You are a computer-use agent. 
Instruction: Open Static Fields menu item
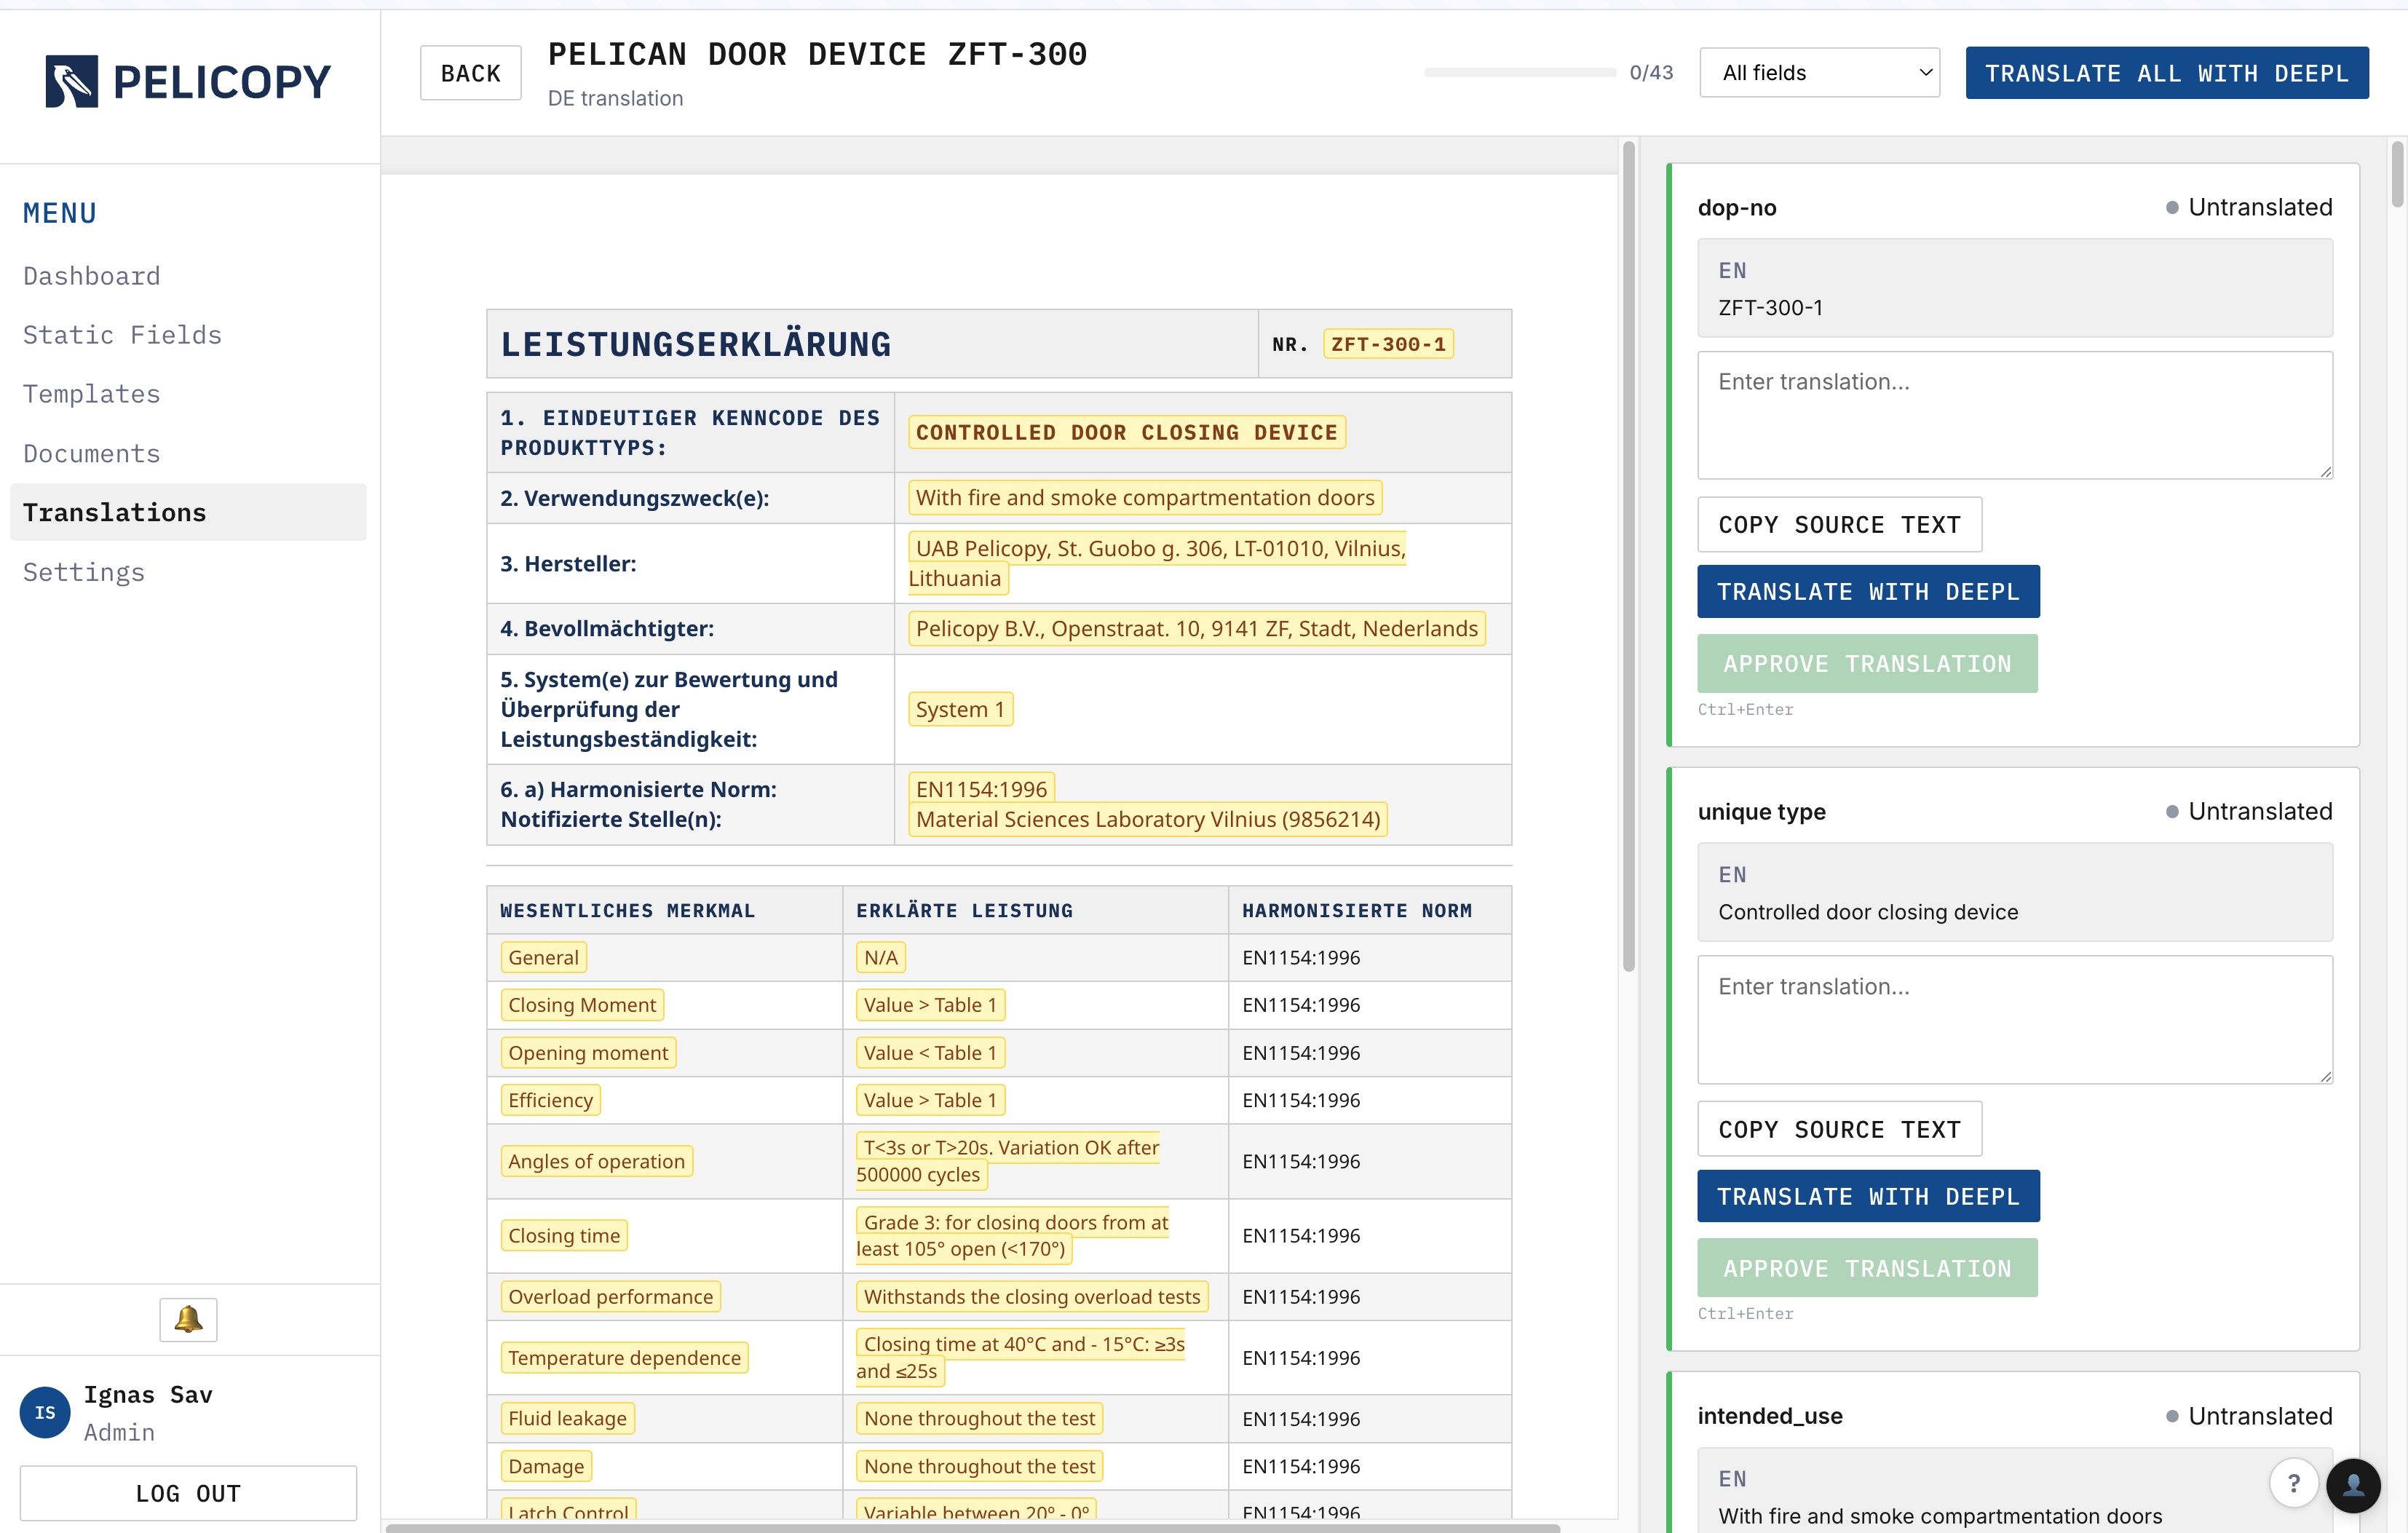point(122,335)
